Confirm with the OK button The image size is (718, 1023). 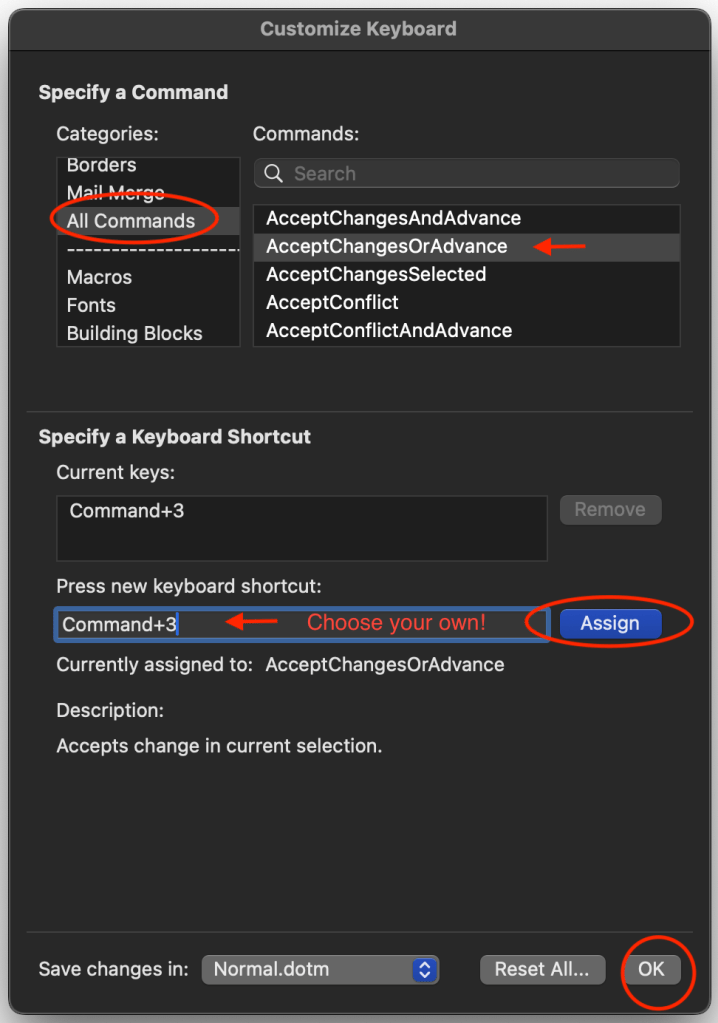651,969
